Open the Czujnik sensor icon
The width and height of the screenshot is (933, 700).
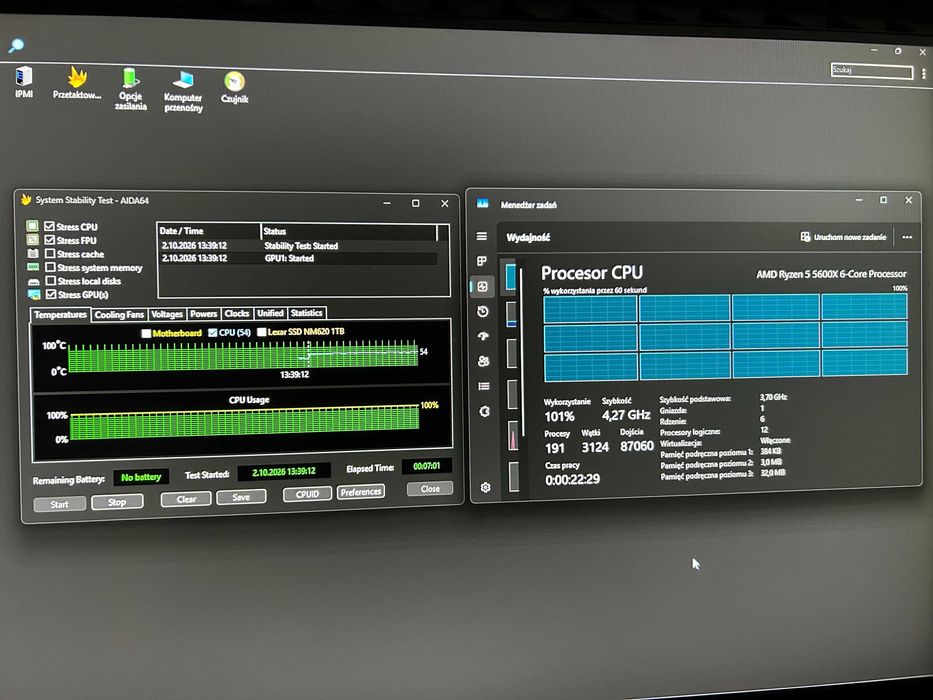(234, 88)
